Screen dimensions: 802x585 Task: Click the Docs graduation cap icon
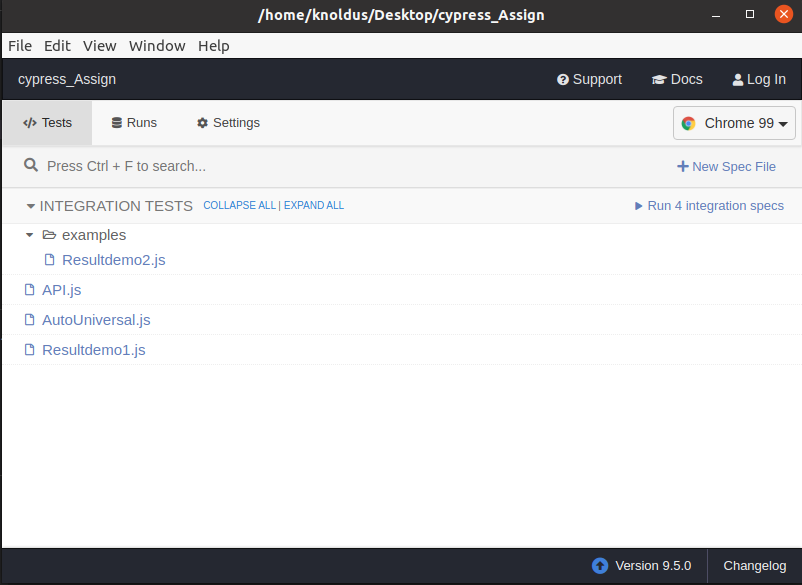(x=659, y=80)
